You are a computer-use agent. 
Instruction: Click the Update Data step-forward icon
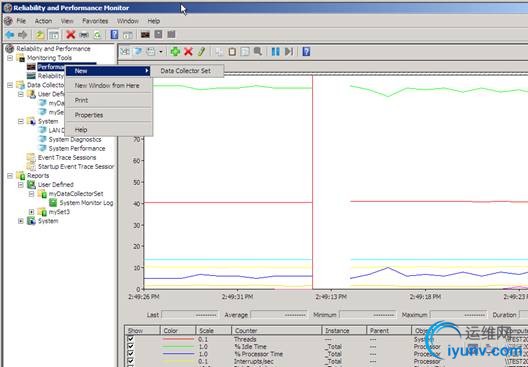click(x=289, y=52)
